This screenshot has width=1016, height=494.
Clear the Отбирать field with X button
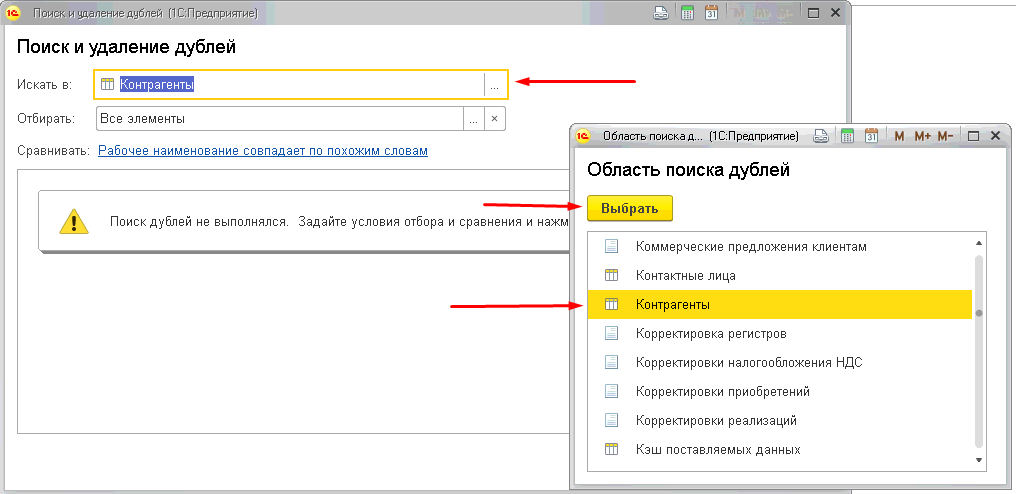pyautogui.click(x=494, y=119)
